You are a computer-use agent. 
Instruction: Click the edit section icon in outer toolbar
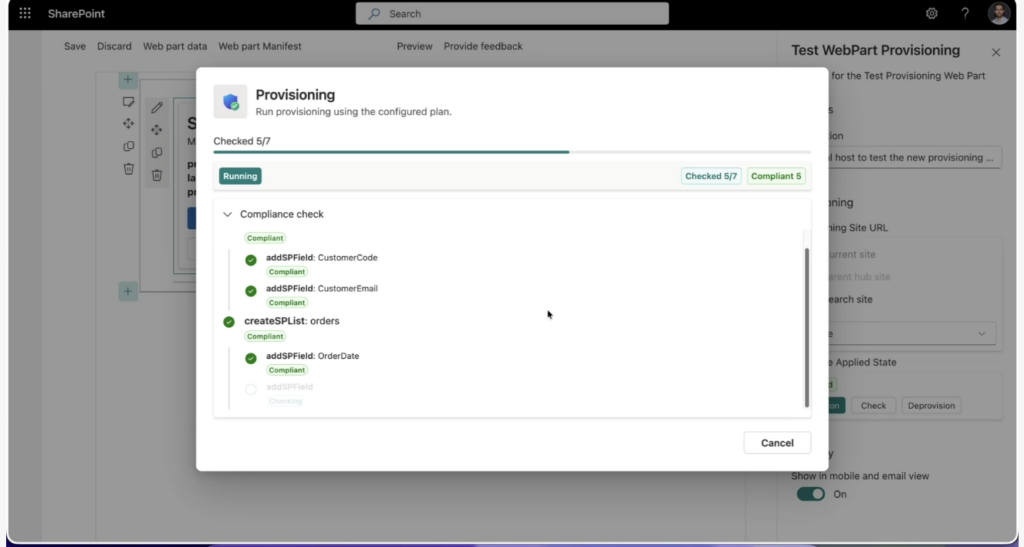(129, 102)
